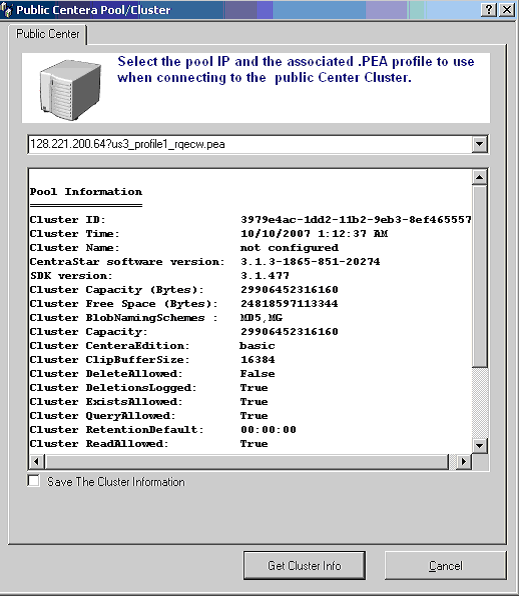Click the Cluster Name 'not configured' value
This screenshot has width=521, height=597.
289,248
